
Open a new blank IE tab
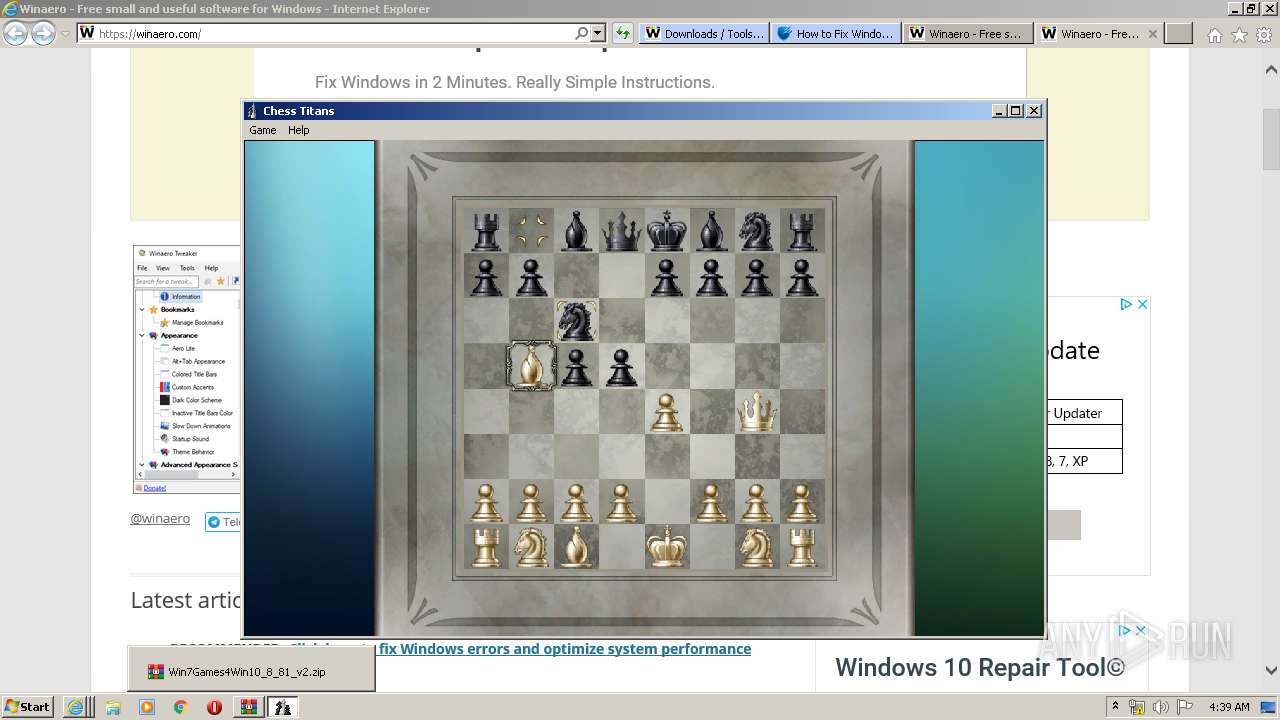click(x=1179, y=33)
